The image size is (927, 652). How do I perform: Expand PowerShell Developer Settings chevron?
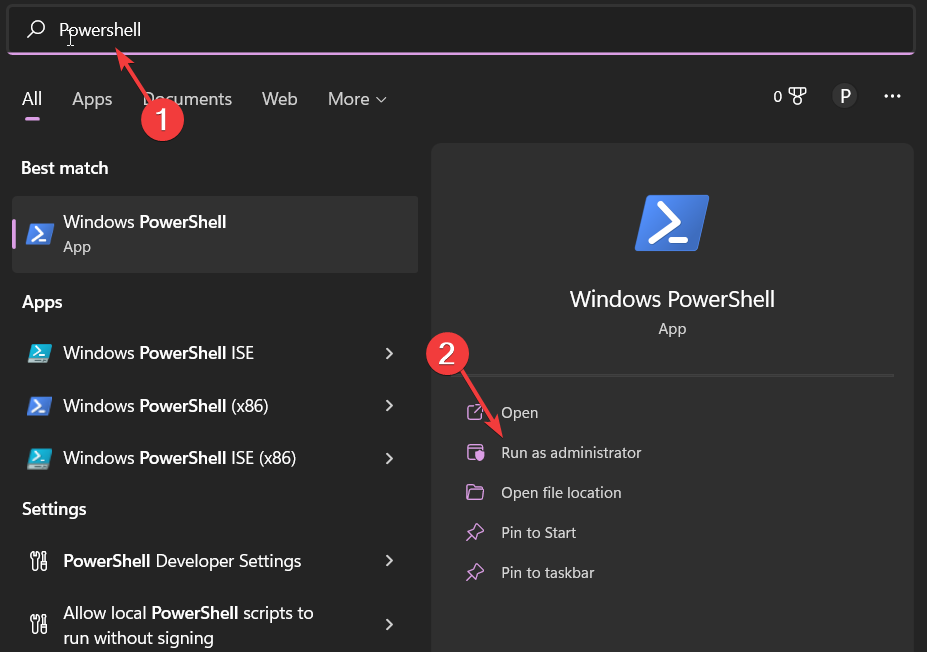(389, 561)
